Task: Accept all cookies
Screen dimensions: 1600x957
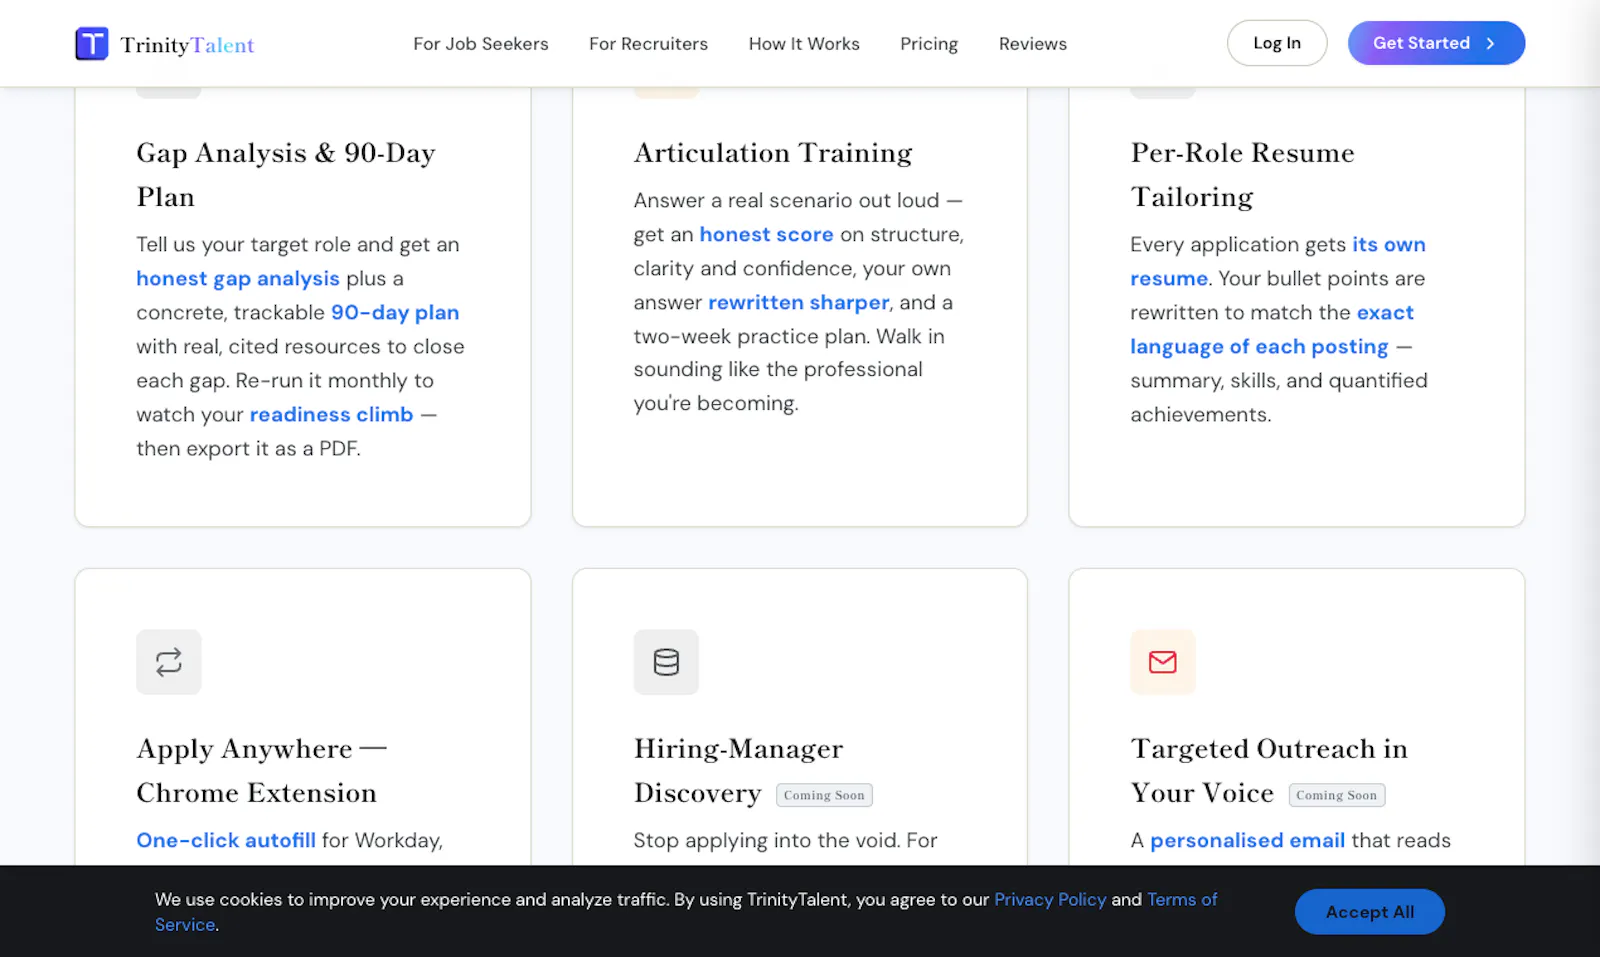Action: (1370, 912)
